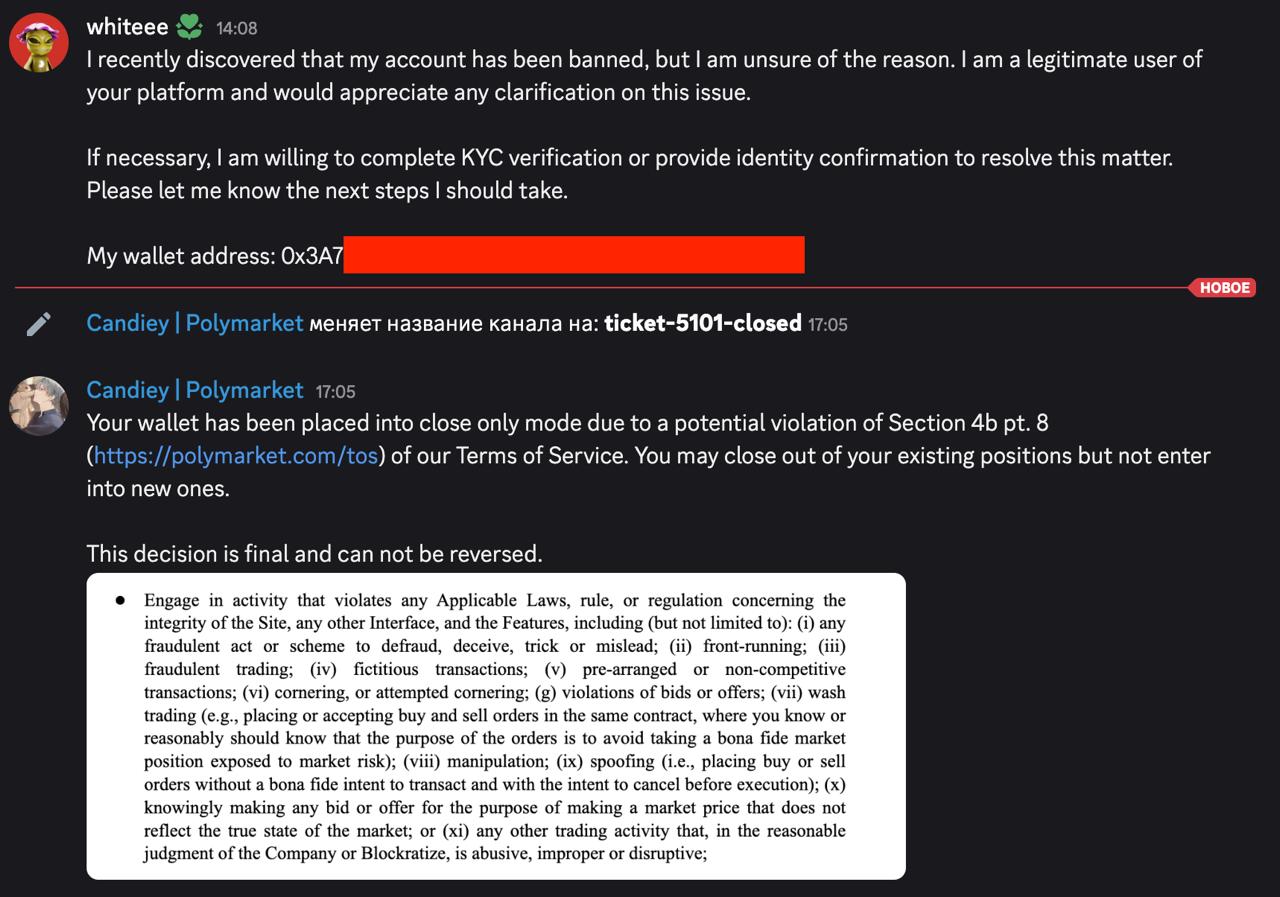This screenshot has height=897, width=1280.
Task: Click 'This decision is final' message line
Action: (314, 554)
